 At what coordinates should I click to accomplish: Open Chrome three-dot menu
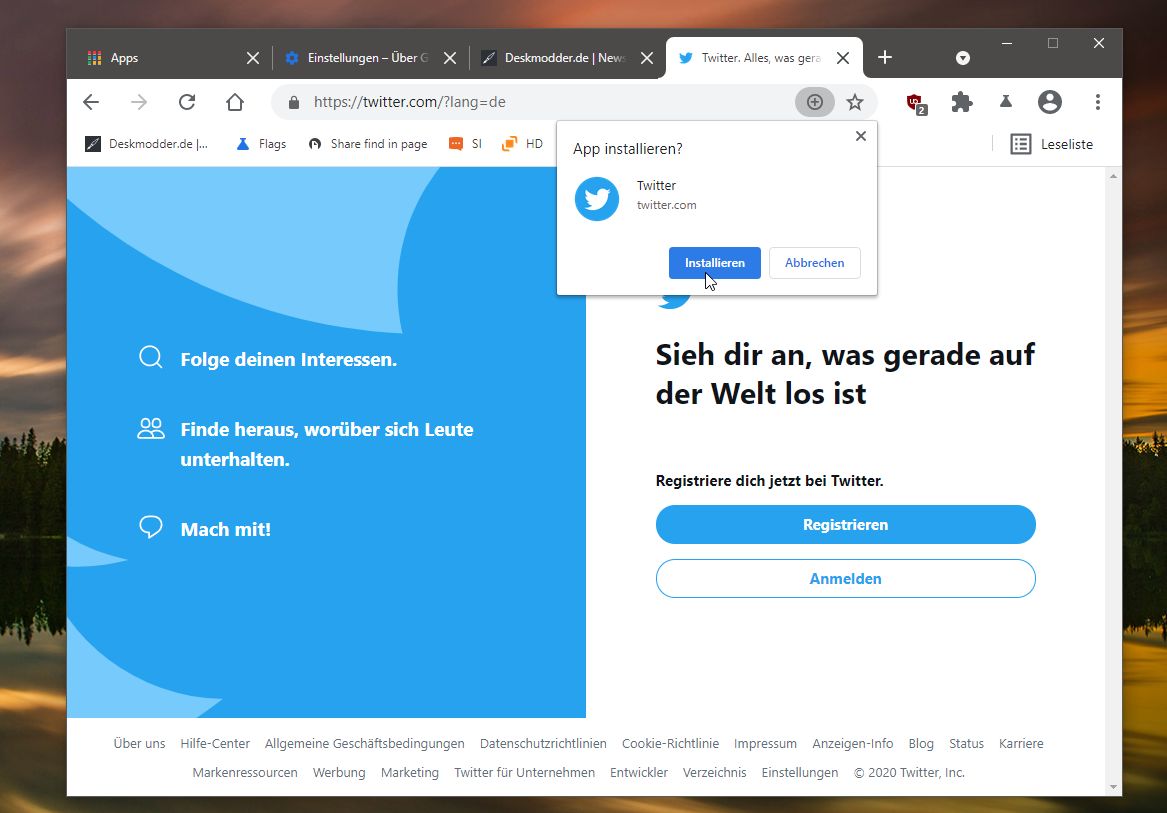[x=1098, y=102]
